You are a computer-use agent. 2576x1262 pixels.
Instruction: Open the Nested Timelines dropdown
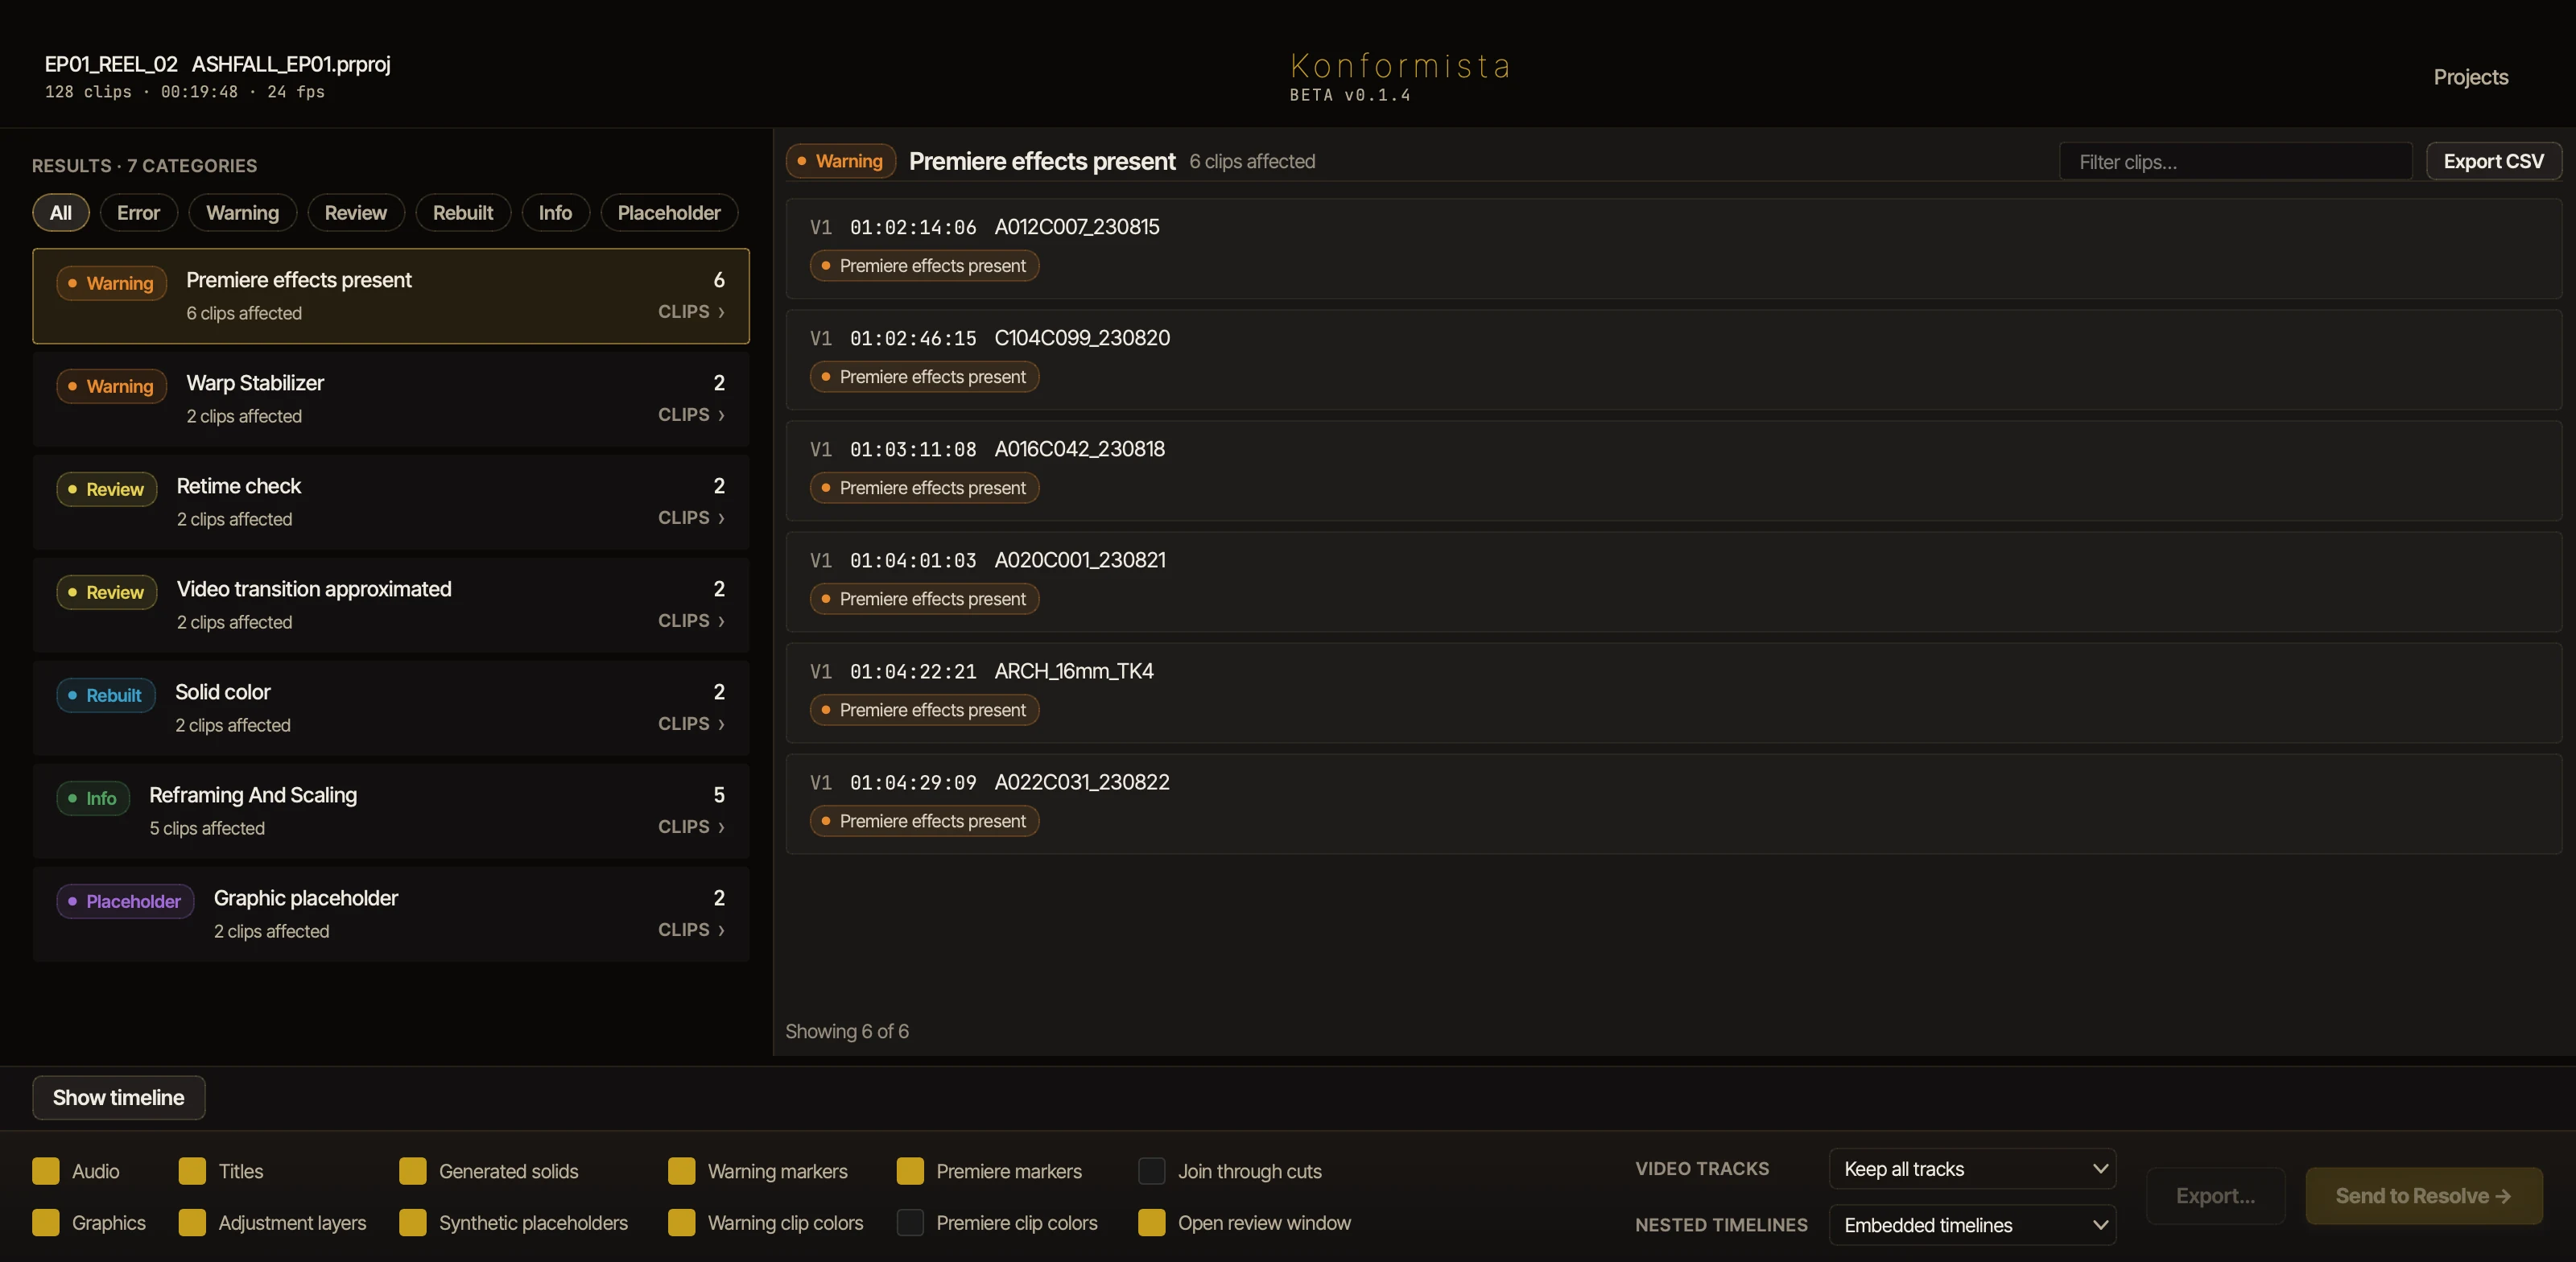1972,1225
